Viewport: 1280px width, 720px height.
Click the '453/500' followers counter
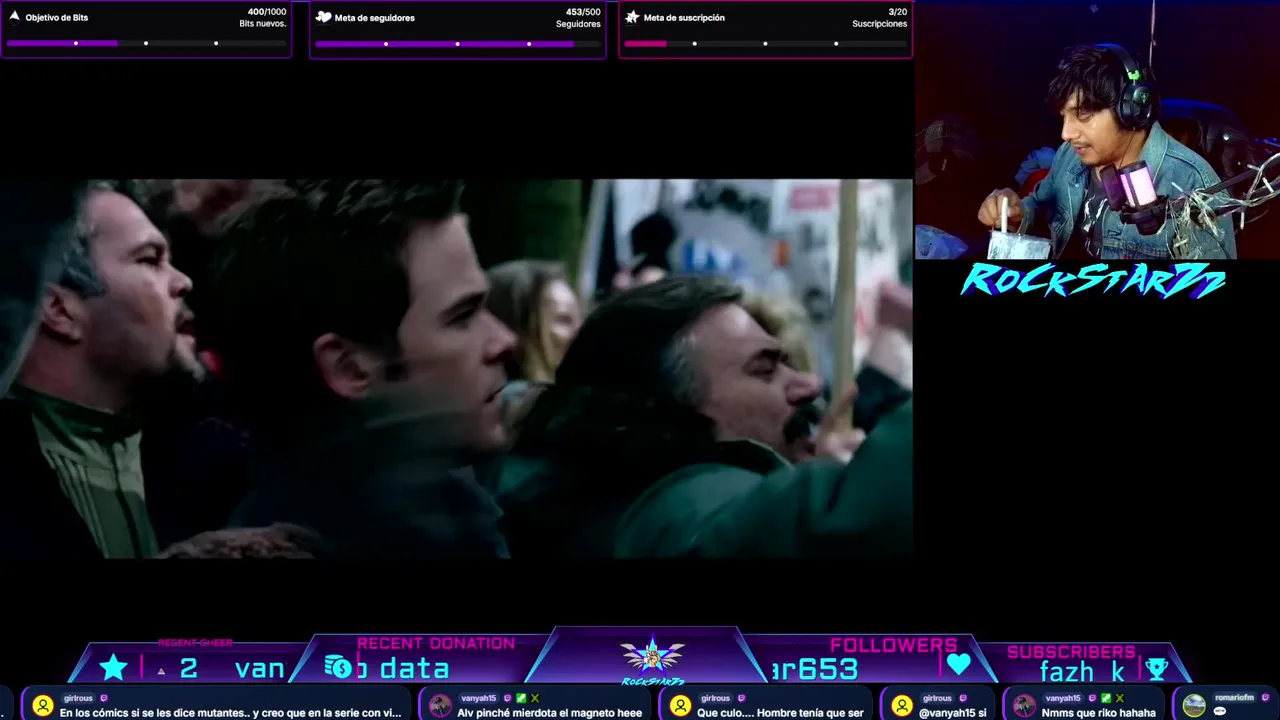[583, 12]
